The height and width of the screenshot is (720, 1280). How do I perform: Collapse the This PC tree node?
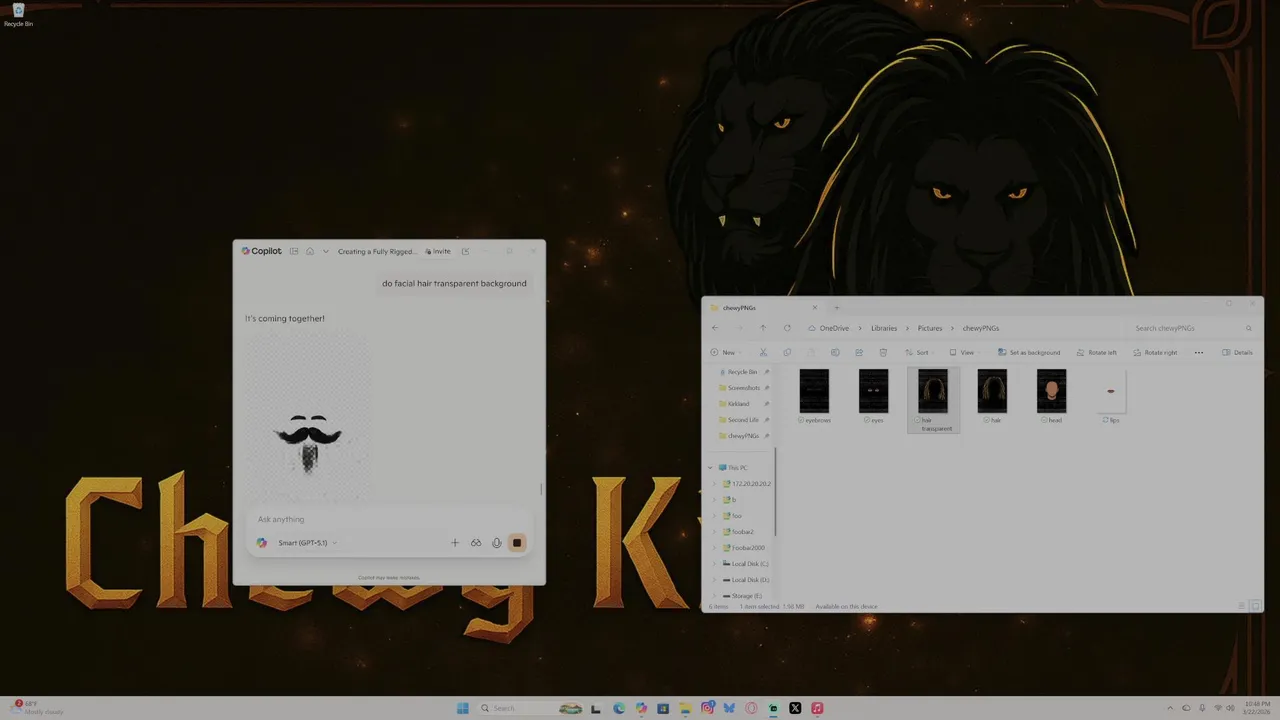(711, 468)
